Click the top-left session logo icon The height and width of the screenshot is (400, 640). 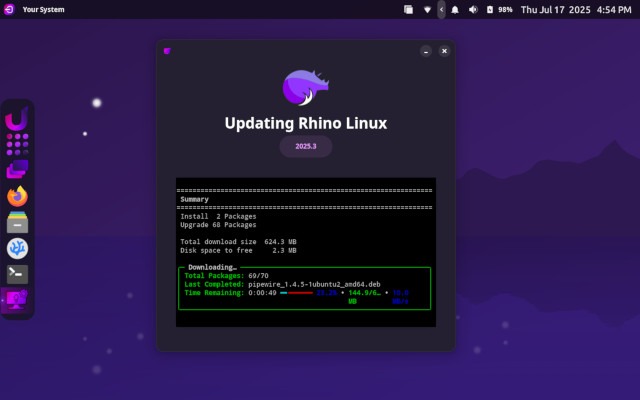coord(9,9)
